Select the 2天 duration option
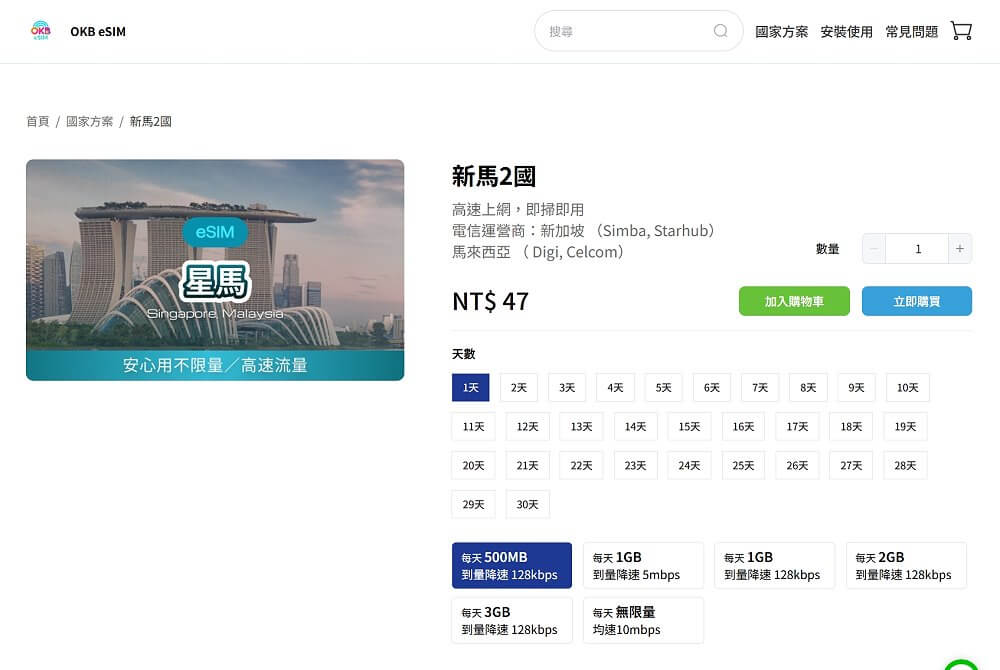1000x670 pixels. pos(518,388)
